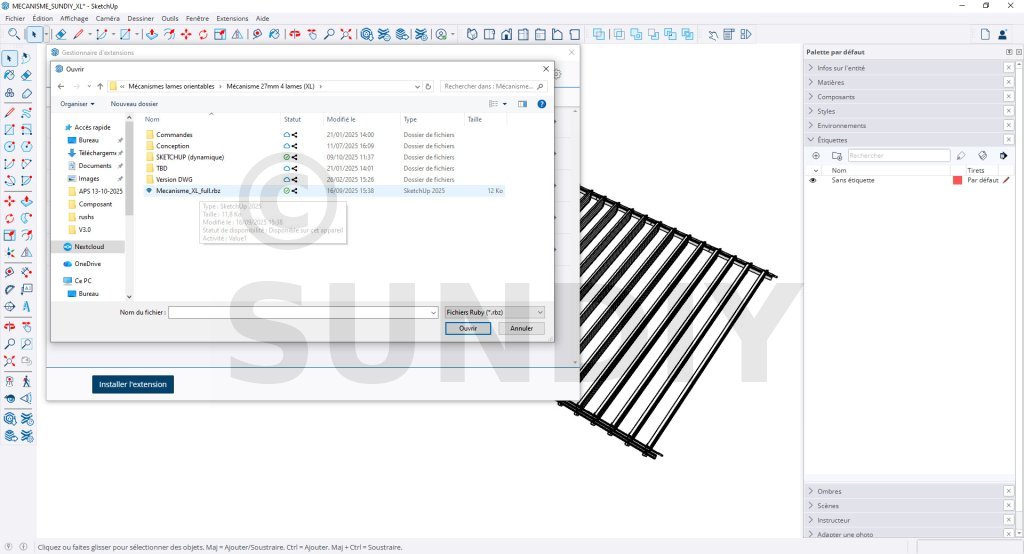Hide the Sans étiquette tag visibility eye

click(x=812, y=180)
